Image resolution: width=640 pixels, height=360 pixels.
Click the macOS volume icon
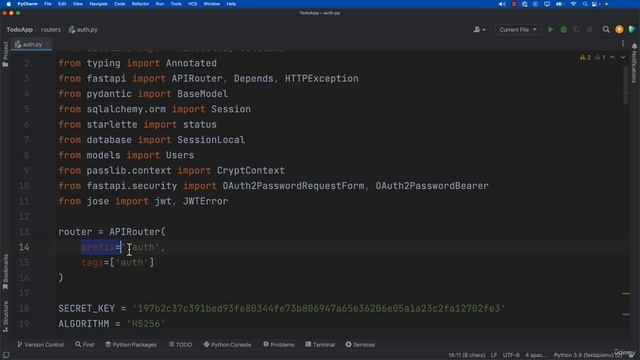(502, 4)
